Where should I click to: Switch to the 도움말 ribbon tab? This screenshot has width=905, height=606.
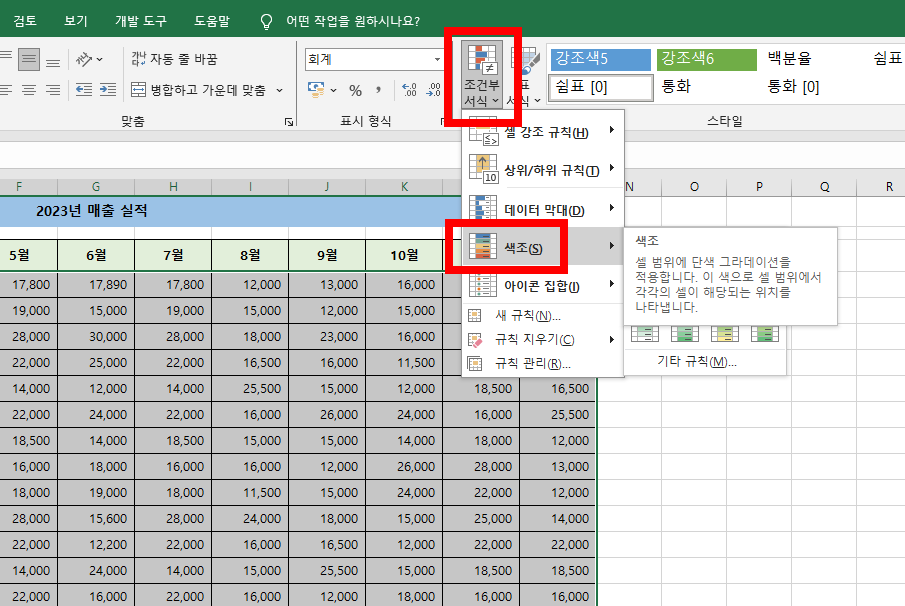point(212,21)
